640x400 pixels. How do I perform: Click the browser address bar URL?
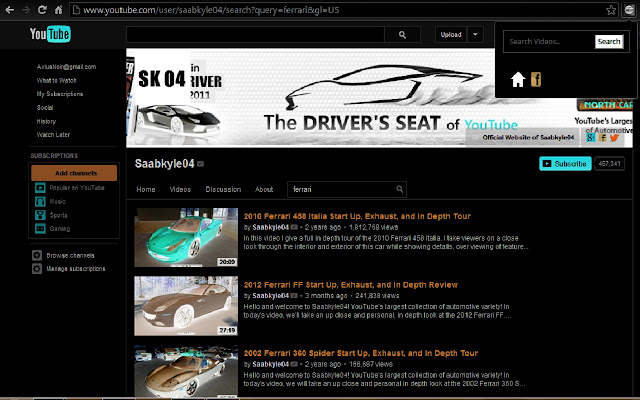pyautogui.click(x=211, y=10)
